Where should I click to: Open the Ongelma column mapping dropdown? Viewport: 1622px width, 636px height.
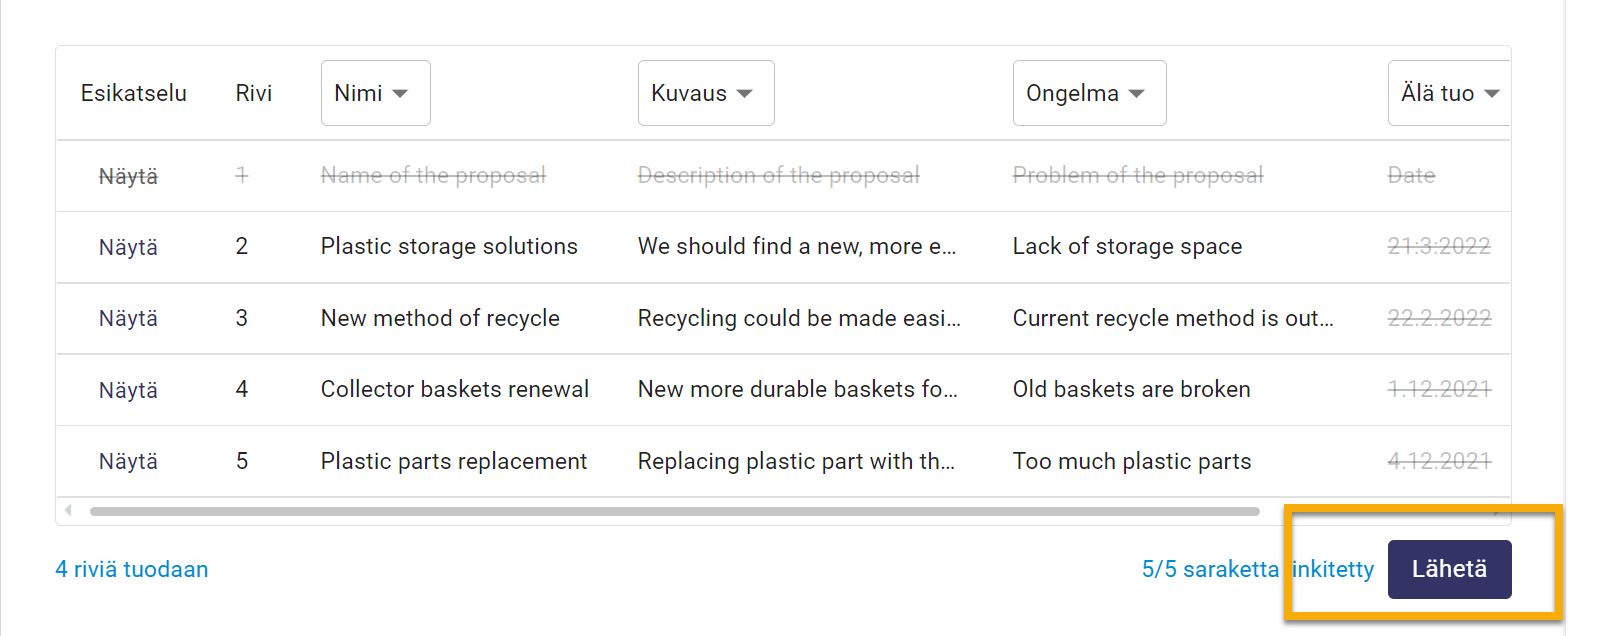[x=1088, y=93]
